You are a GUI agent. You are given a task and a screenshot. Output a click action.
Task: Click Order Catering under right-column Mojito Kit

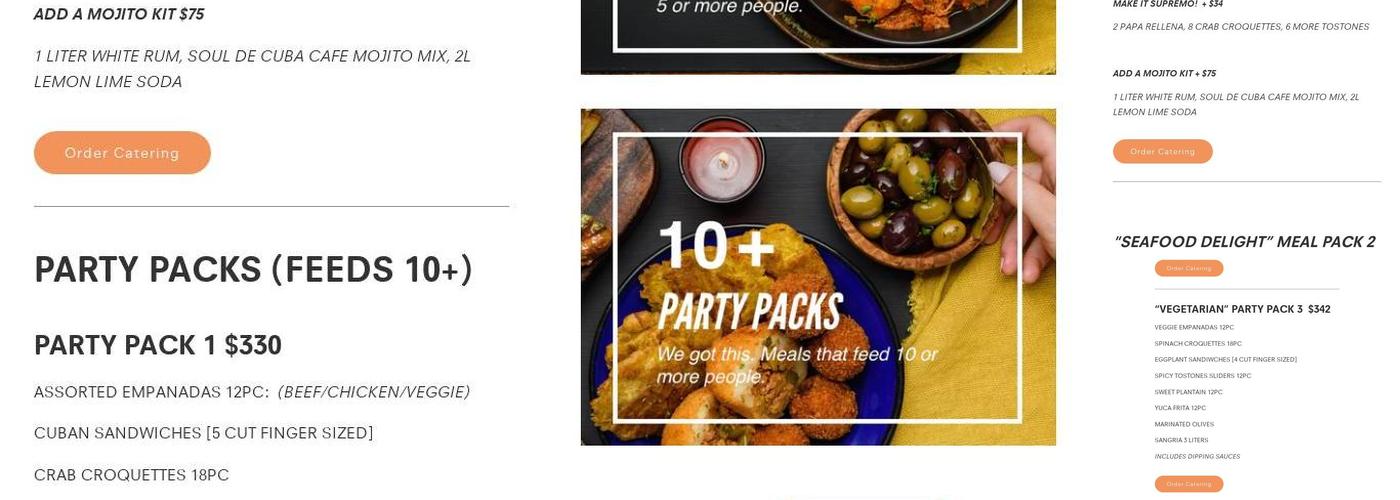coord(1162,152)
